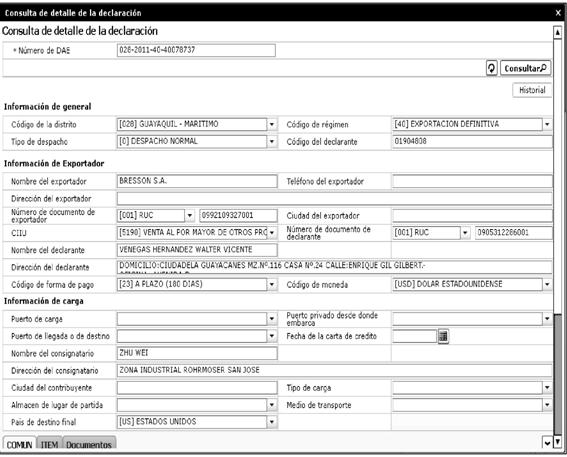Open the Historial button
Screen dimensions: 567x457
tap(532, 90)
